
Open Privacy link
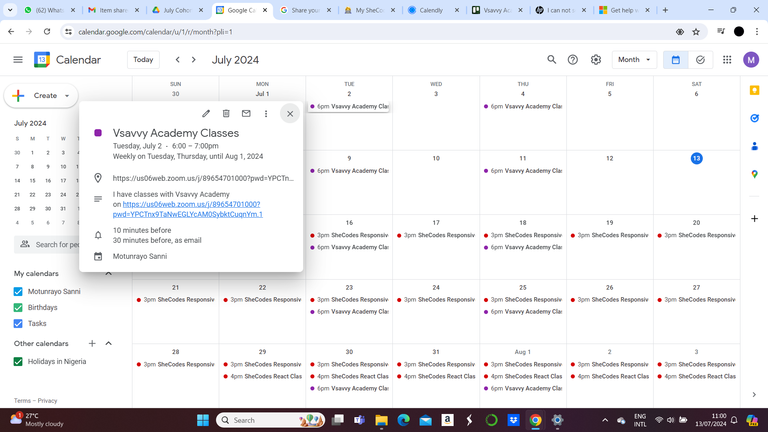[48, 401]
